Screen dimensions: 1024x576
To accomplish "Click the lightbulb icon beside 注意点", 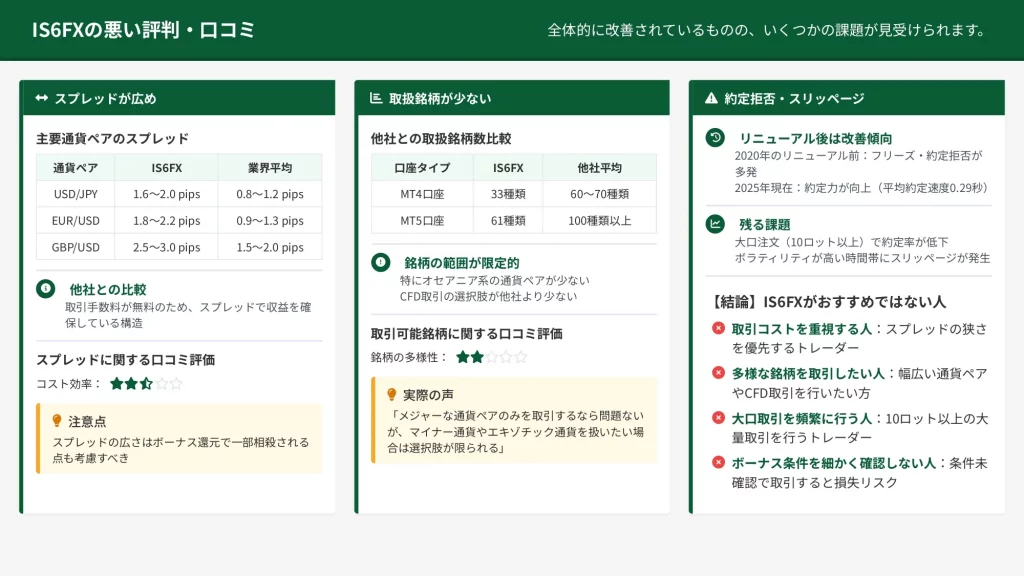I will (57, 421).
